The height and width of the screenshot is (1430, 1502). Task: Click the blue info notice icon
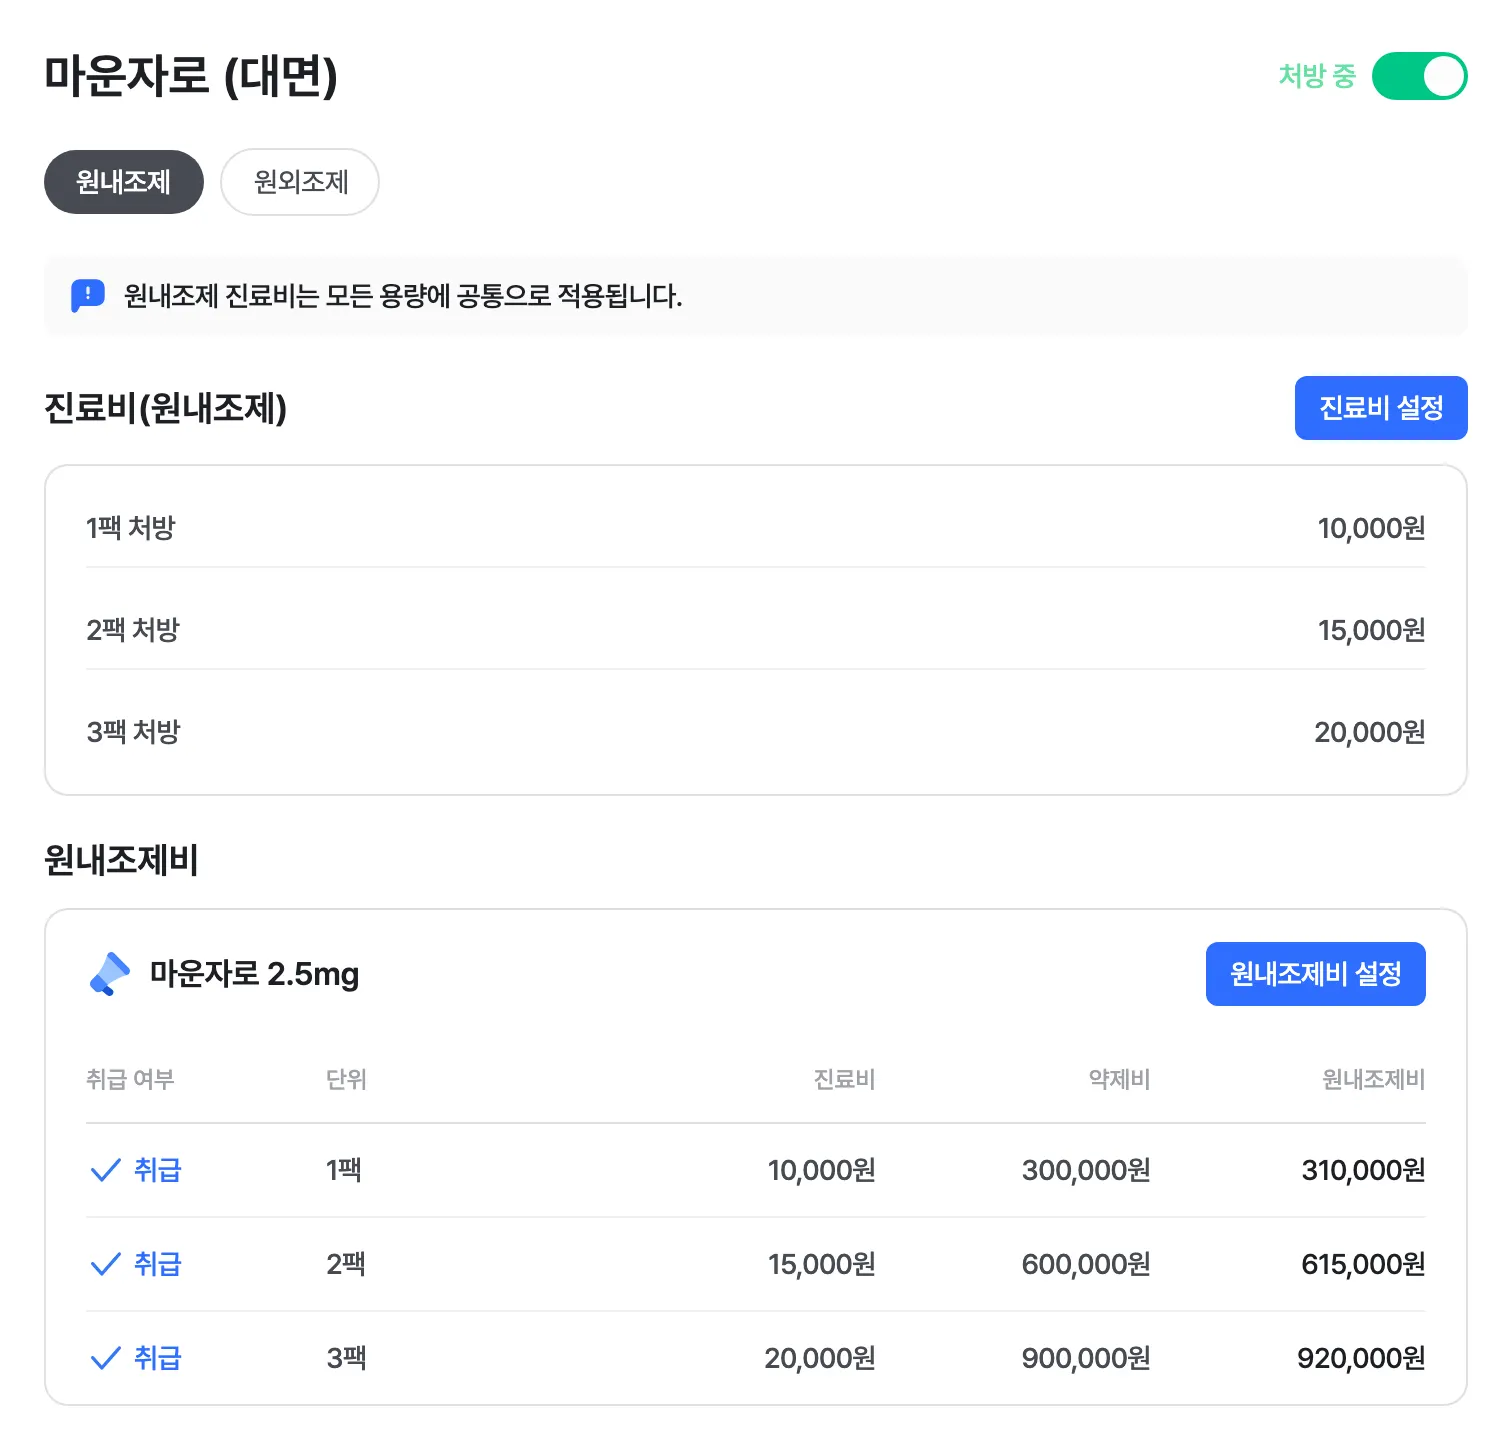88,296
